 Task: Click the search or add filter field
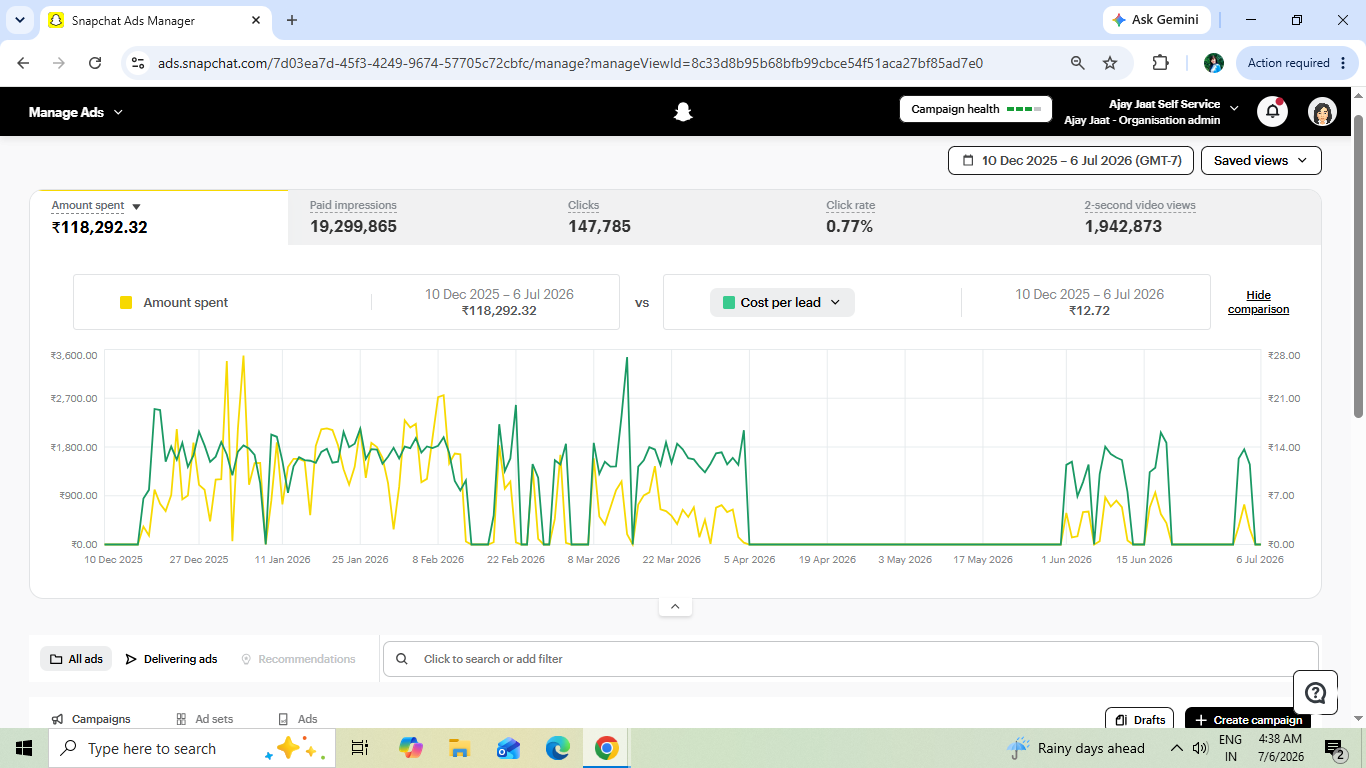851,659
